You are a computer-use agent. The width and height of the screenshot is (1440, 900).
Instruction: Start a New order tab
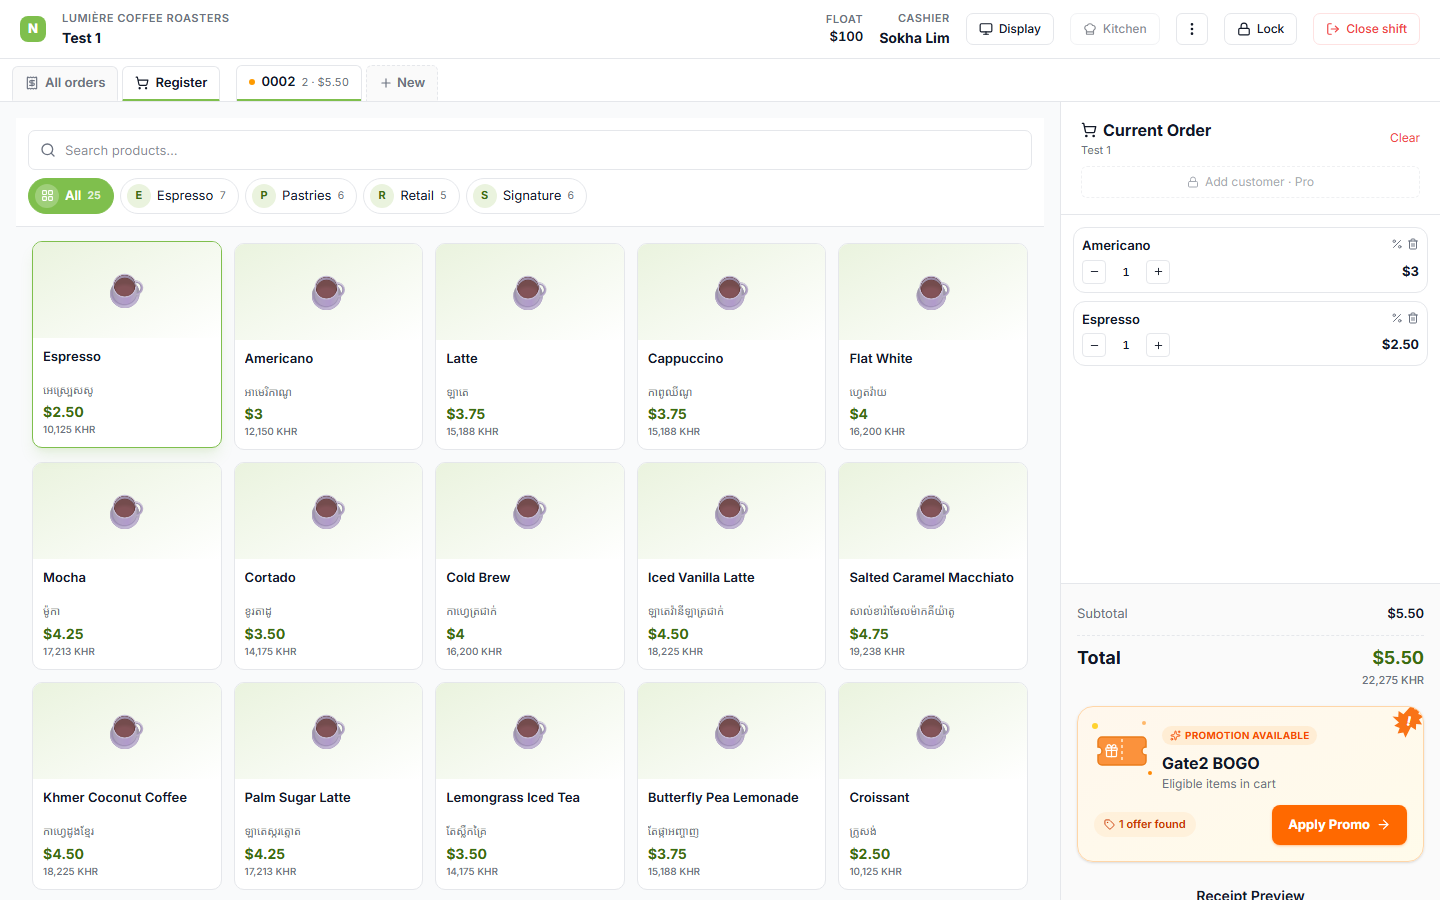point(402,83)
